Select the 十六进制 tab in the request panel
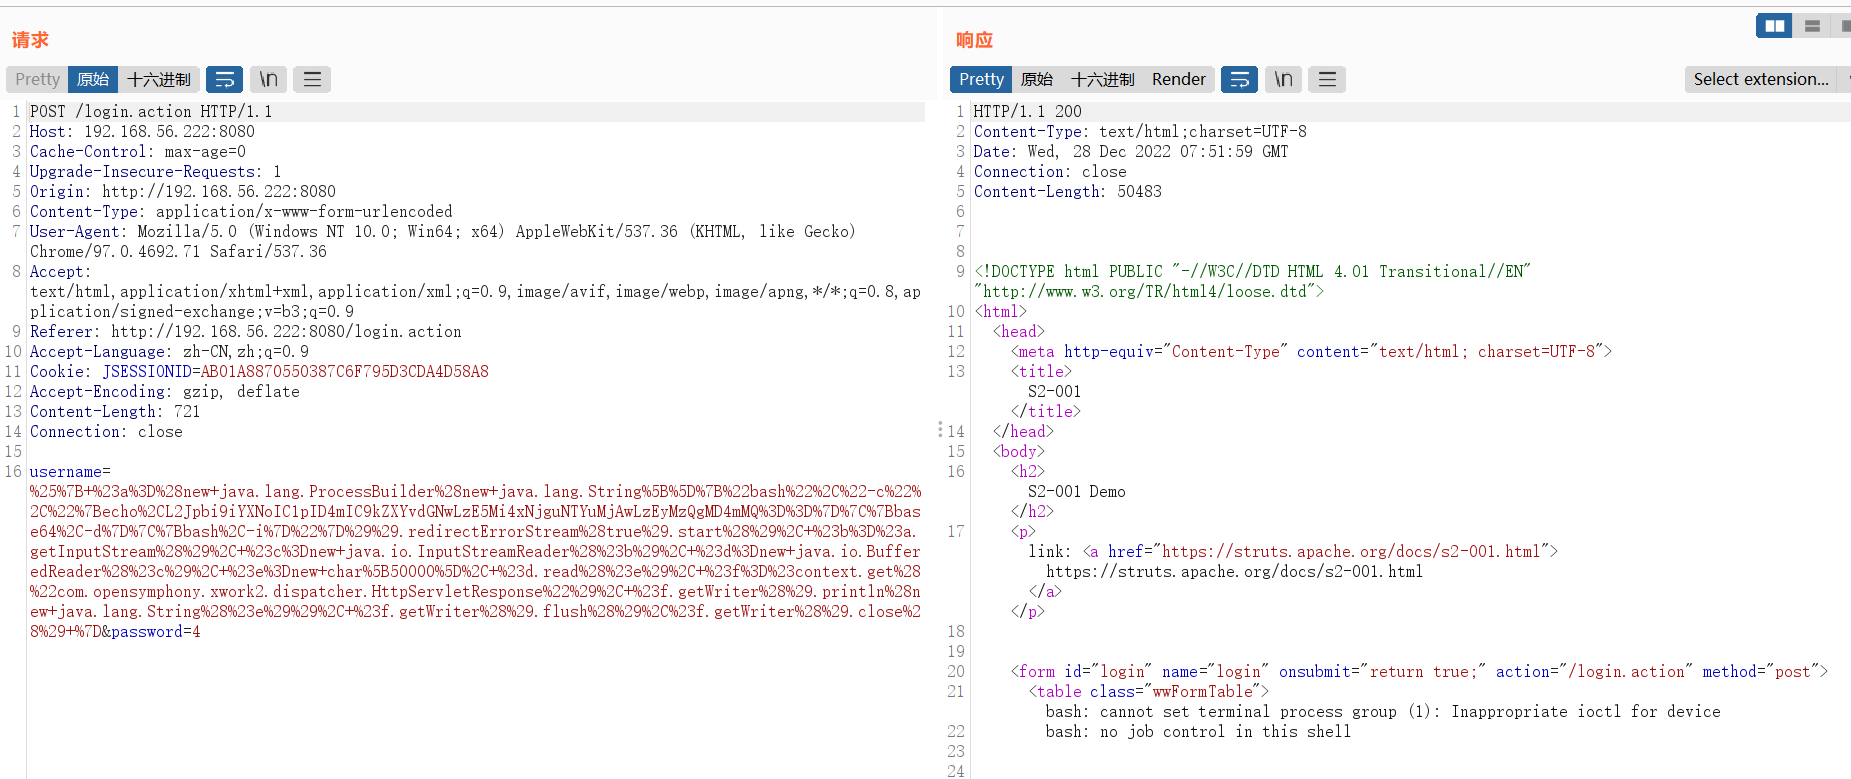1851x779 pixels. pos(159,79)
